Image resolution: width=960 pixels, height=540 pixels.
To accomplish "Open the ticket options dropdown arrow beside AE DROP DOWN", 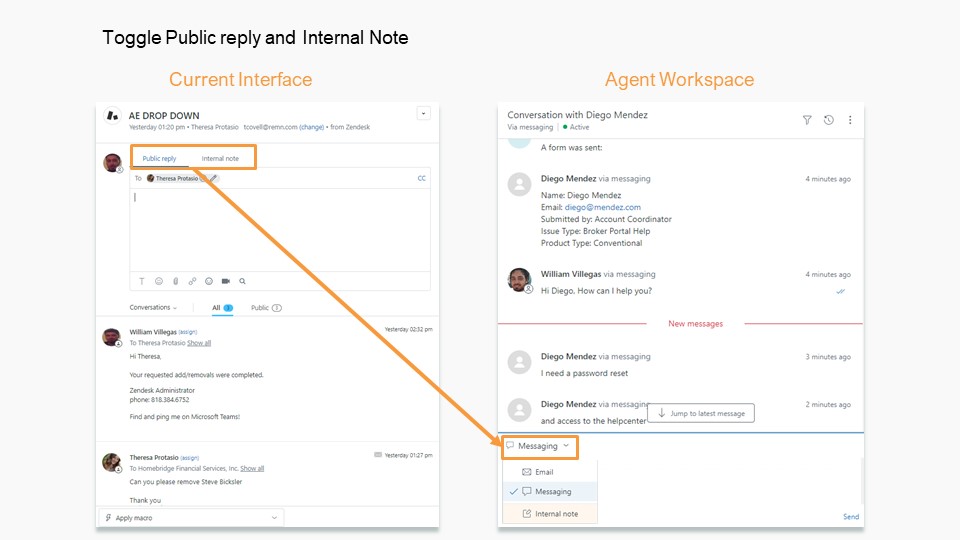I will (x=423, y=113).
